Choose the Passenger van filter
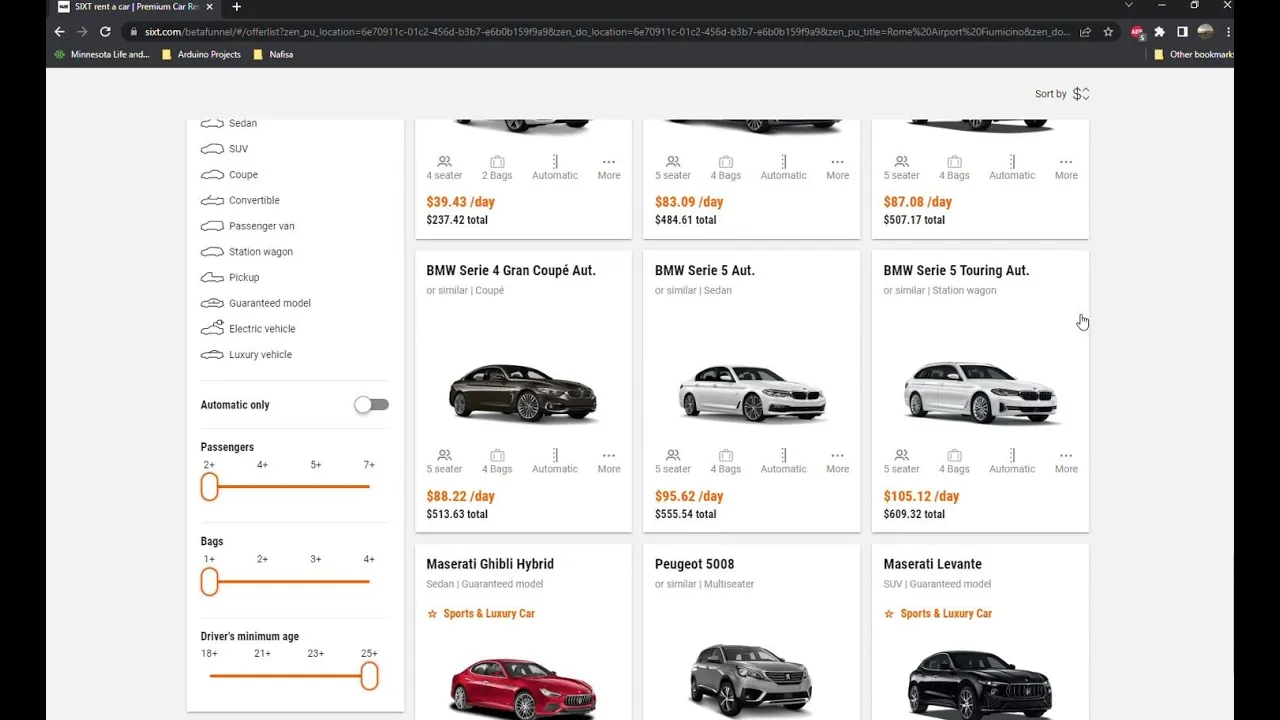 tap(247, 226)
